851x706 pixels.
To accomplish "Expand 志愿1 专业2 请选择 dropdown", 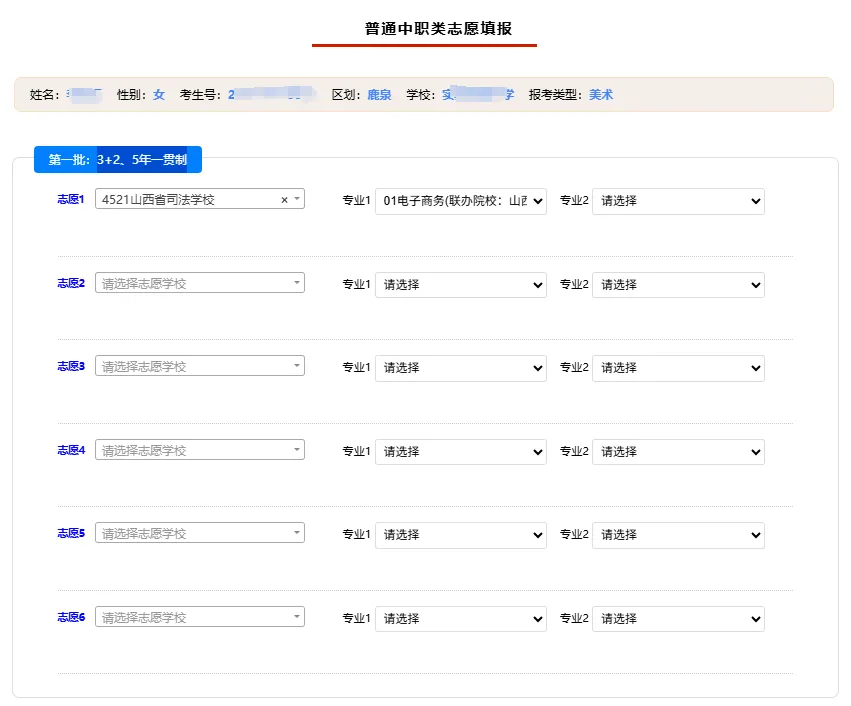I will click(678, 201).
